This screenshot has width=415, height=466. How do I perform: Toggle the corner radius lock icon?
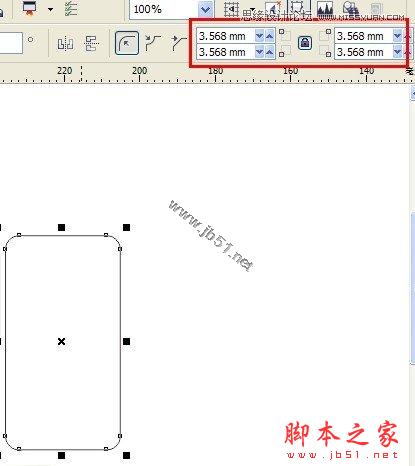[x=305, y=43]
